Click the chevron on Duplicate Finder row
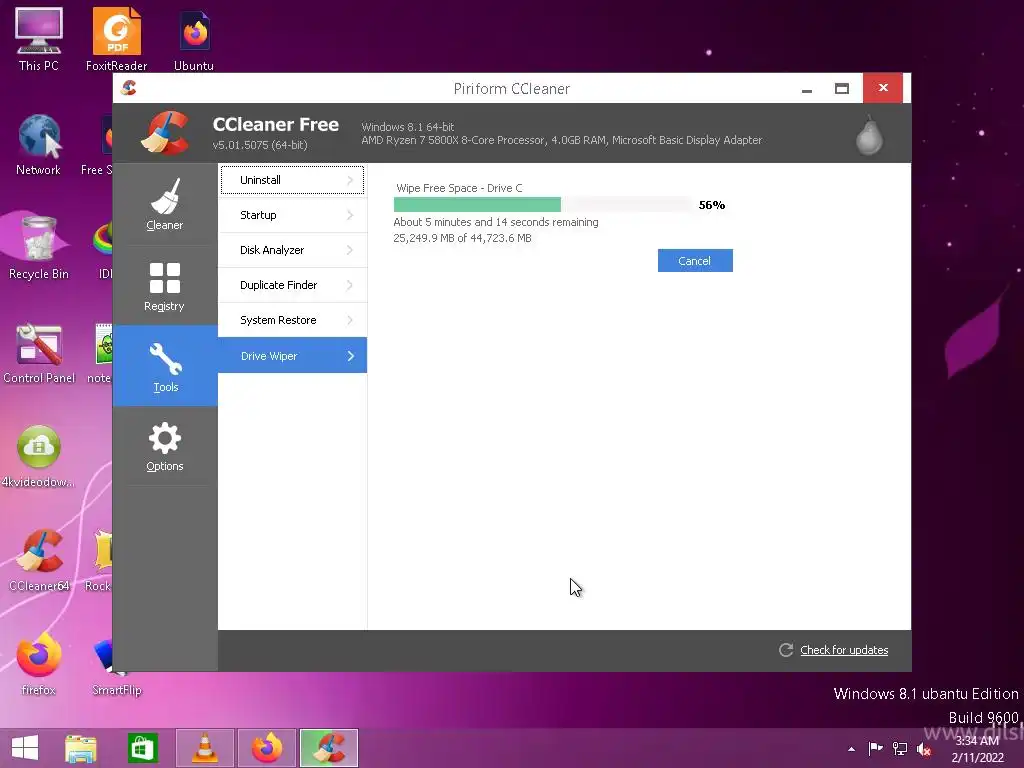1024x768 pixels. pyautogui.click(x=350, y=285)
